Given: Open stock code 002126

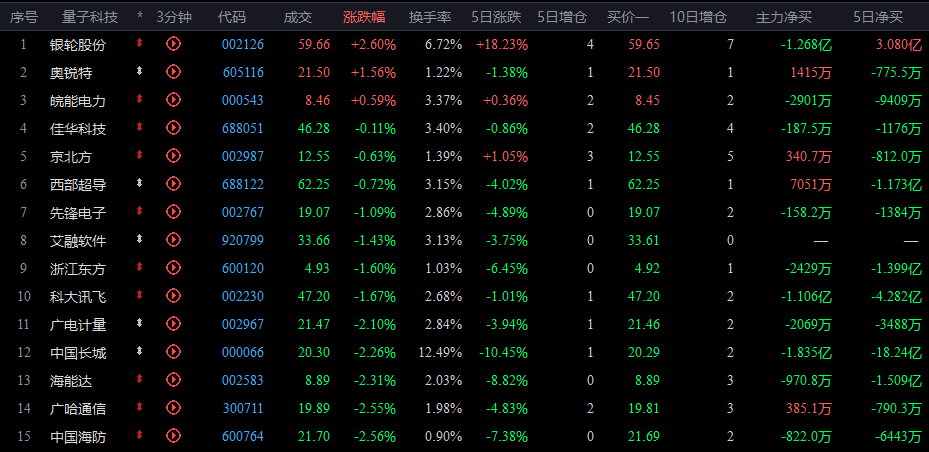Looking at the screenshot, I should (x=243, y=44).
